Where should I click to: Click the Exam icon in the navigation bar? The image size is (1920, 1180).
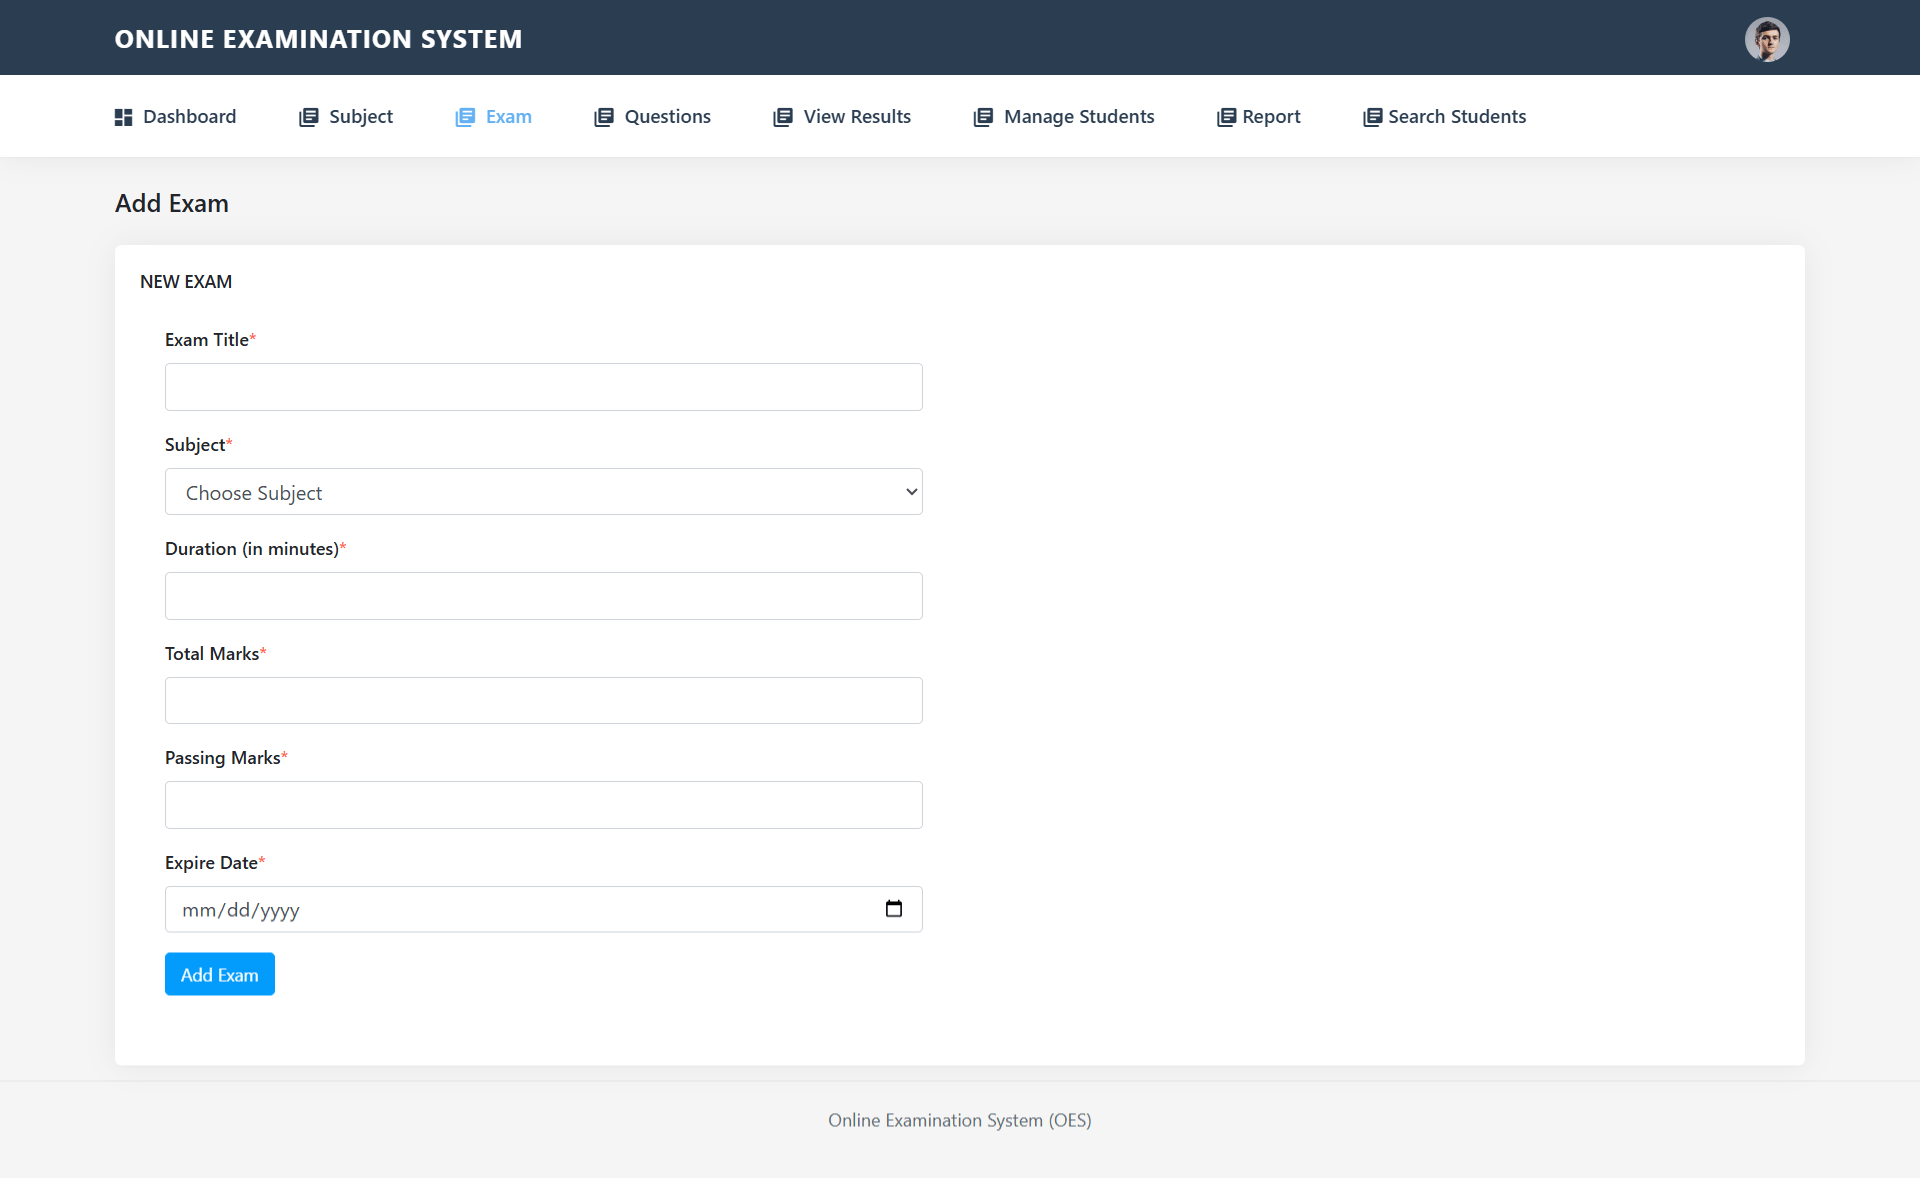pos(466,116)
